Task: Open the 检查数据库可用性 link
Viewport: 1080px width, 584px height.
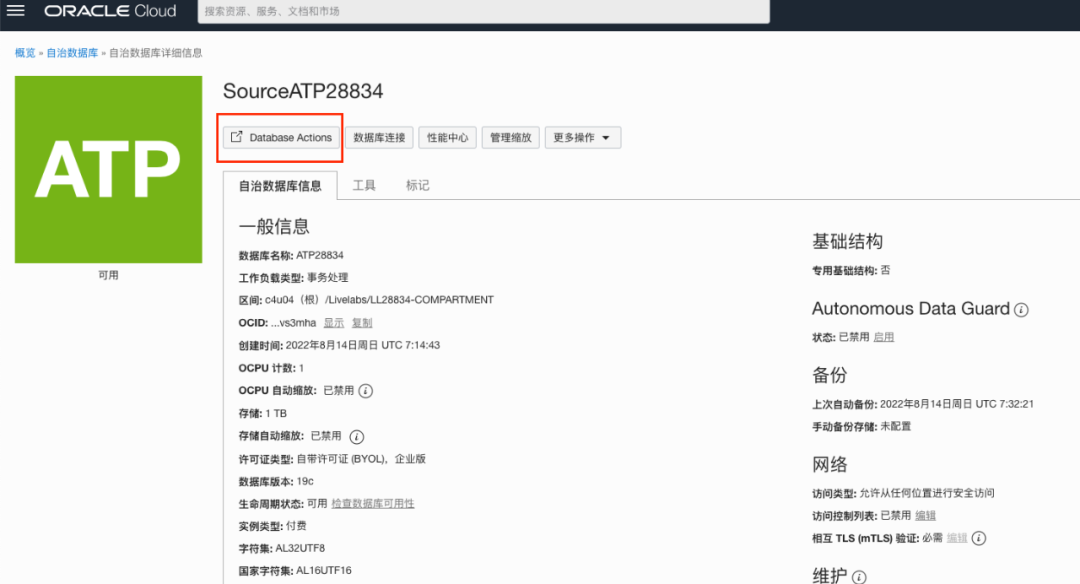Action: coord(373,503)
